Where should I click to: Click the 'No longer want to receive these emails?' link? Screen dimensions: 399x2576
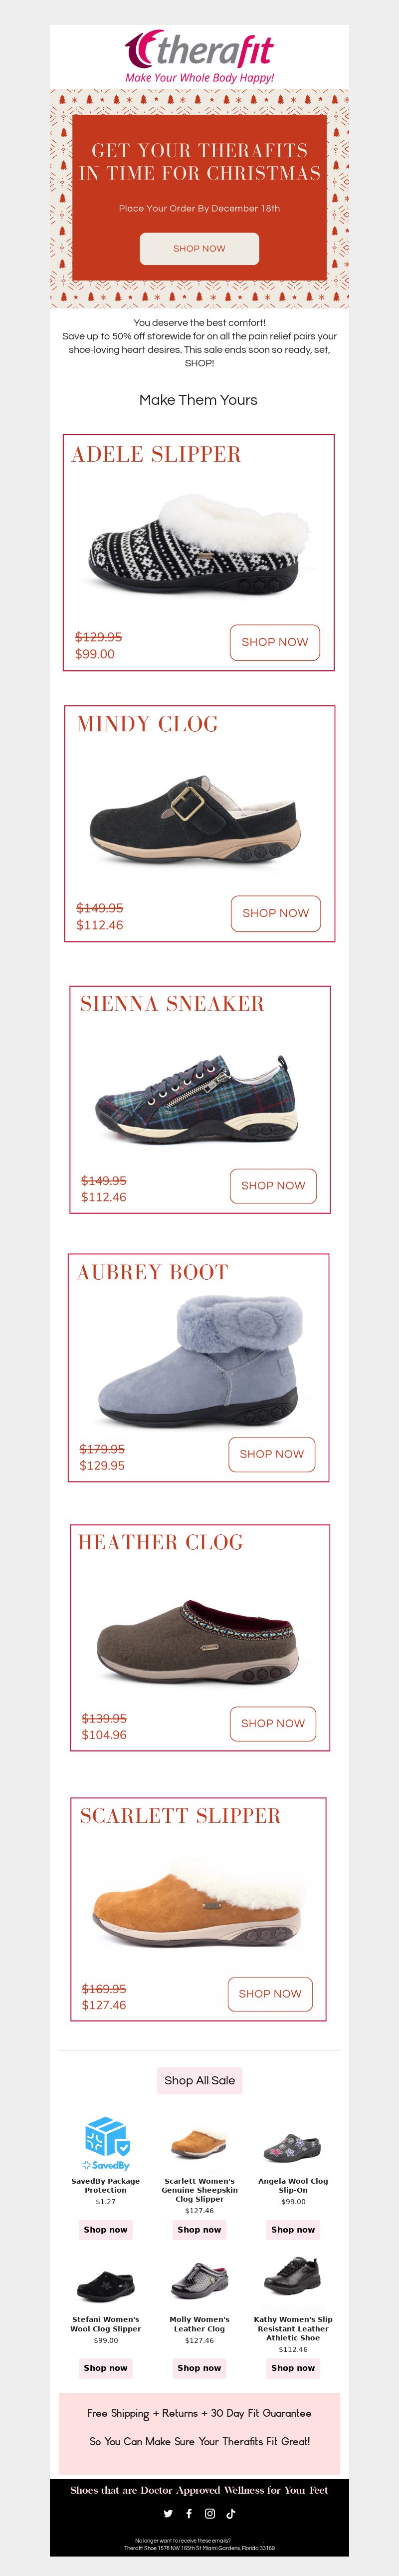[183, 2540]
